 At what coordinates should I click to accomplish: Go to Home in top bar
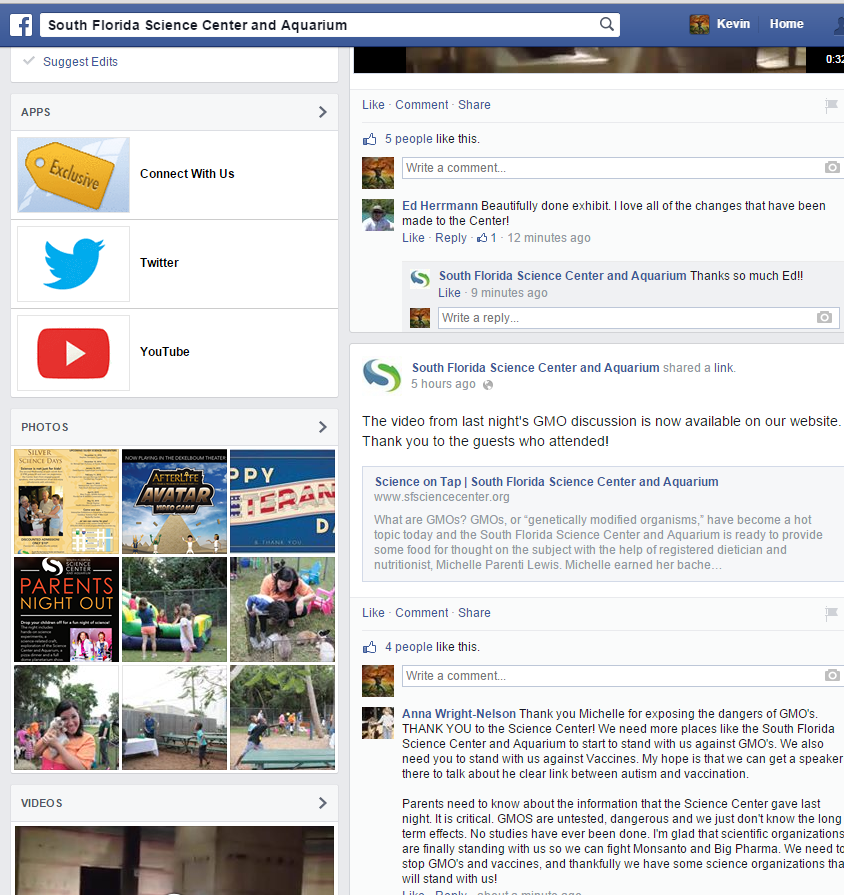pyautogui.click(x=786, y=24)
